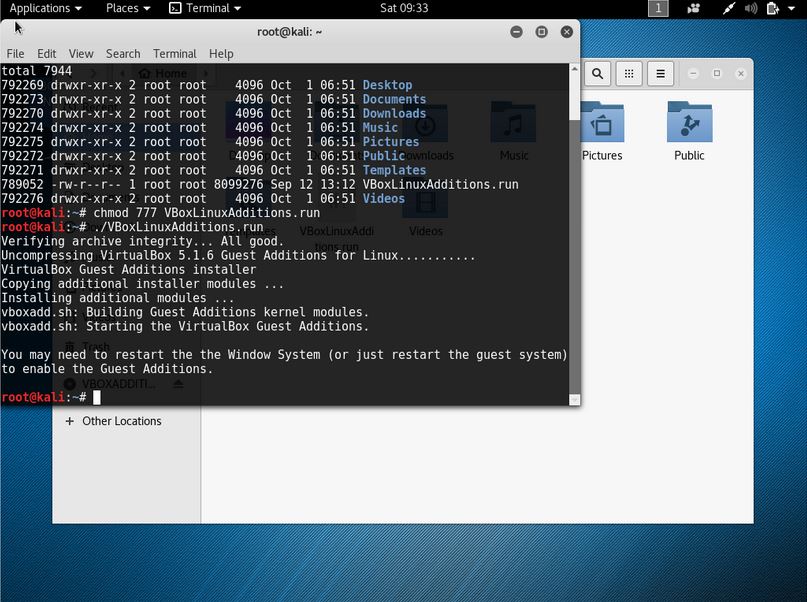Click the 'chmod 777 VBoxLinuxAdditions.run' command line
The image size is (807, 602).
click(206, 213)
